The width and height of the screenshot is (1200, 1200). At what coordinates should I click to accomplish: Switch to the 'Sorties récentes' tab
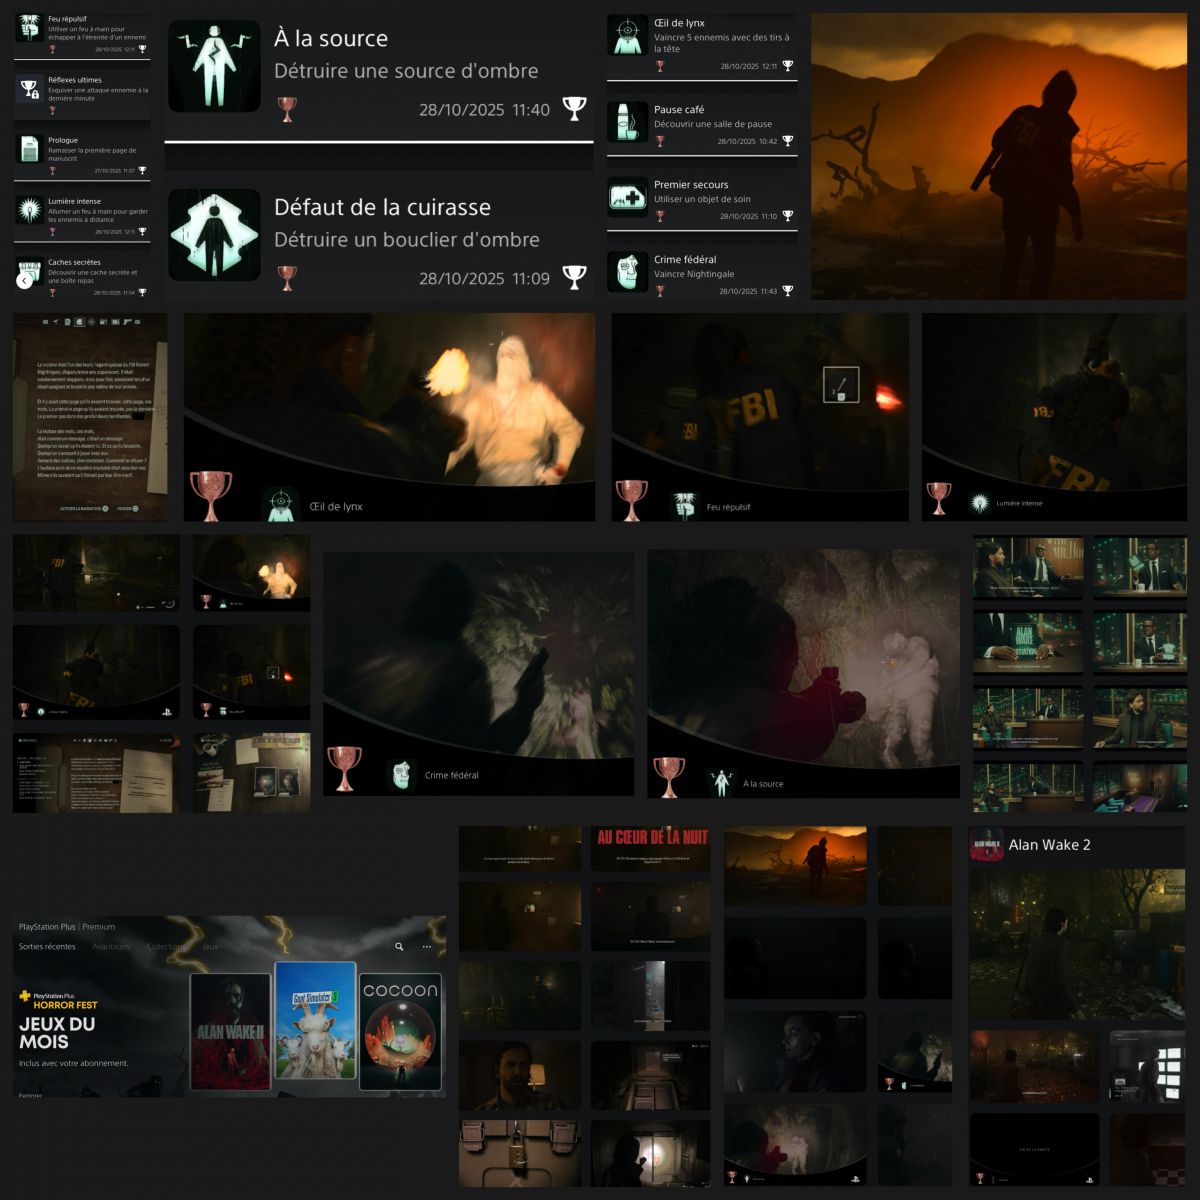click(47, 946)
